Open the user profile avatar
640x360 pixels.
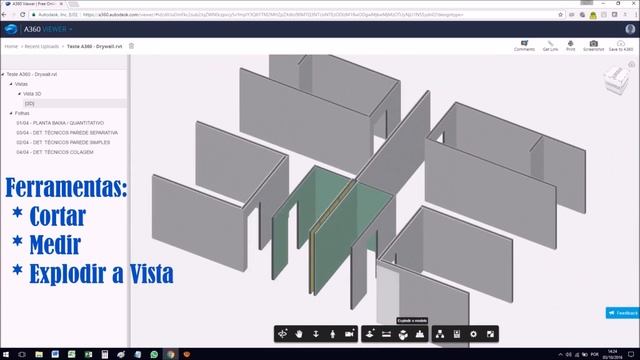click(x=630, y=29)
